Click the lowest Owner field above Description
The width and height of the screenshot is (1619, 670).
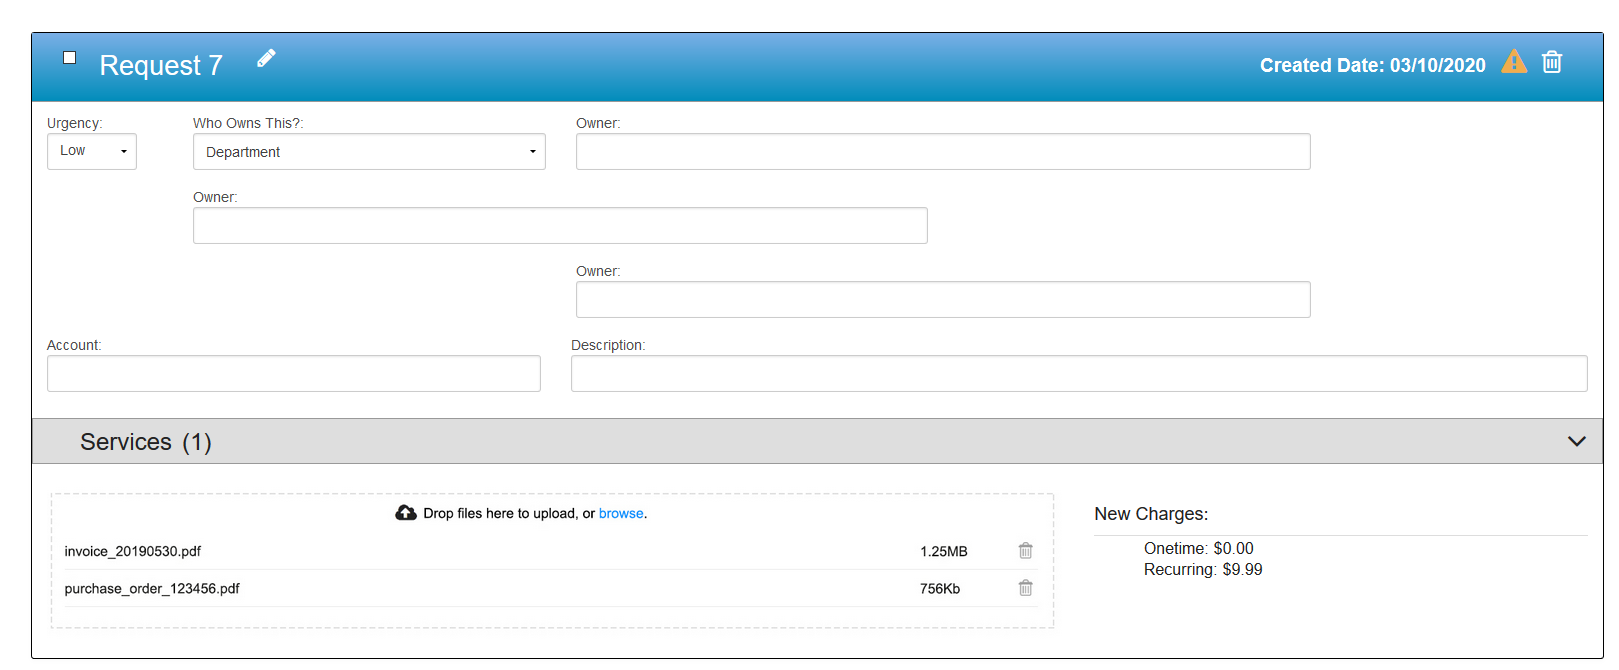(942, 300)
